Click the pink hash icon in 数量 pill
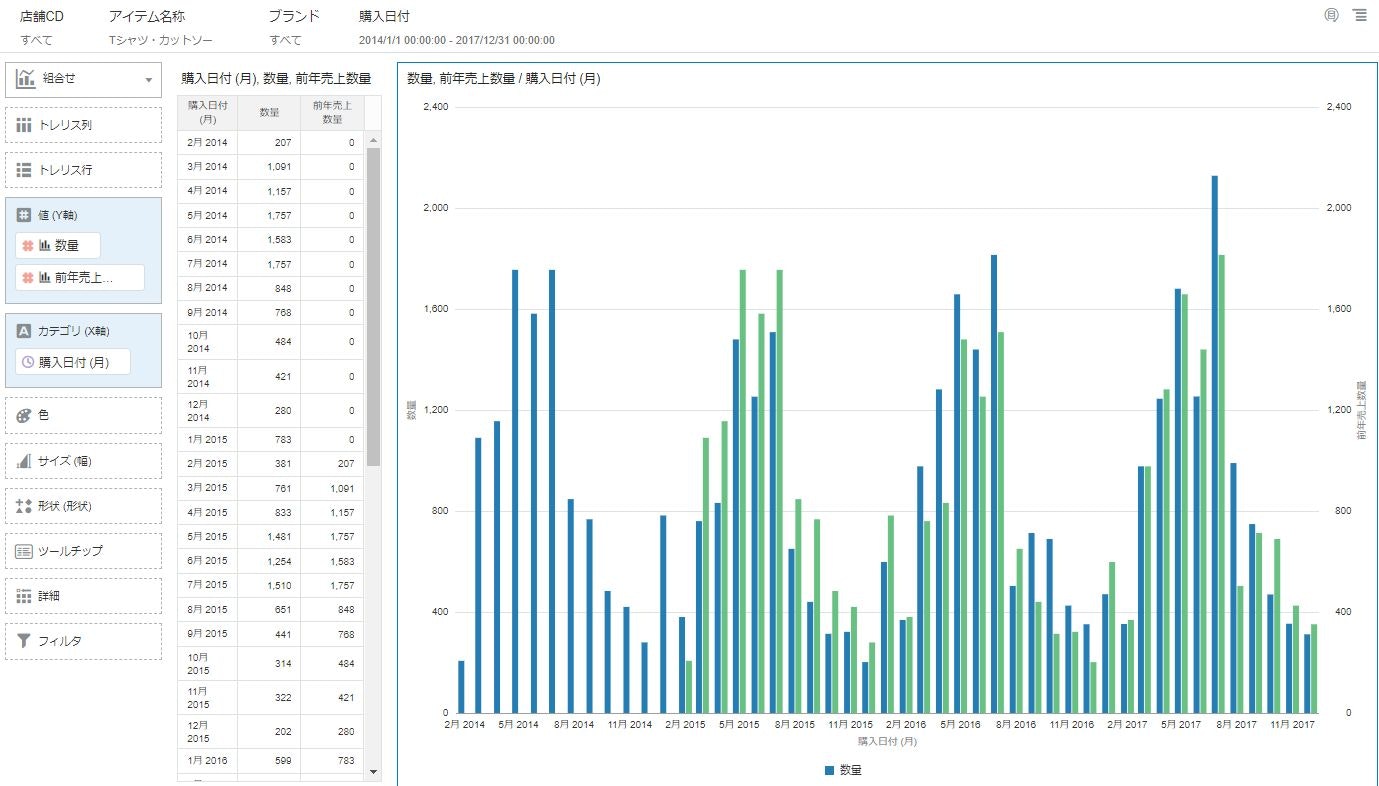The width and height of the screenshot is (1379, 786). coord(28,246)
